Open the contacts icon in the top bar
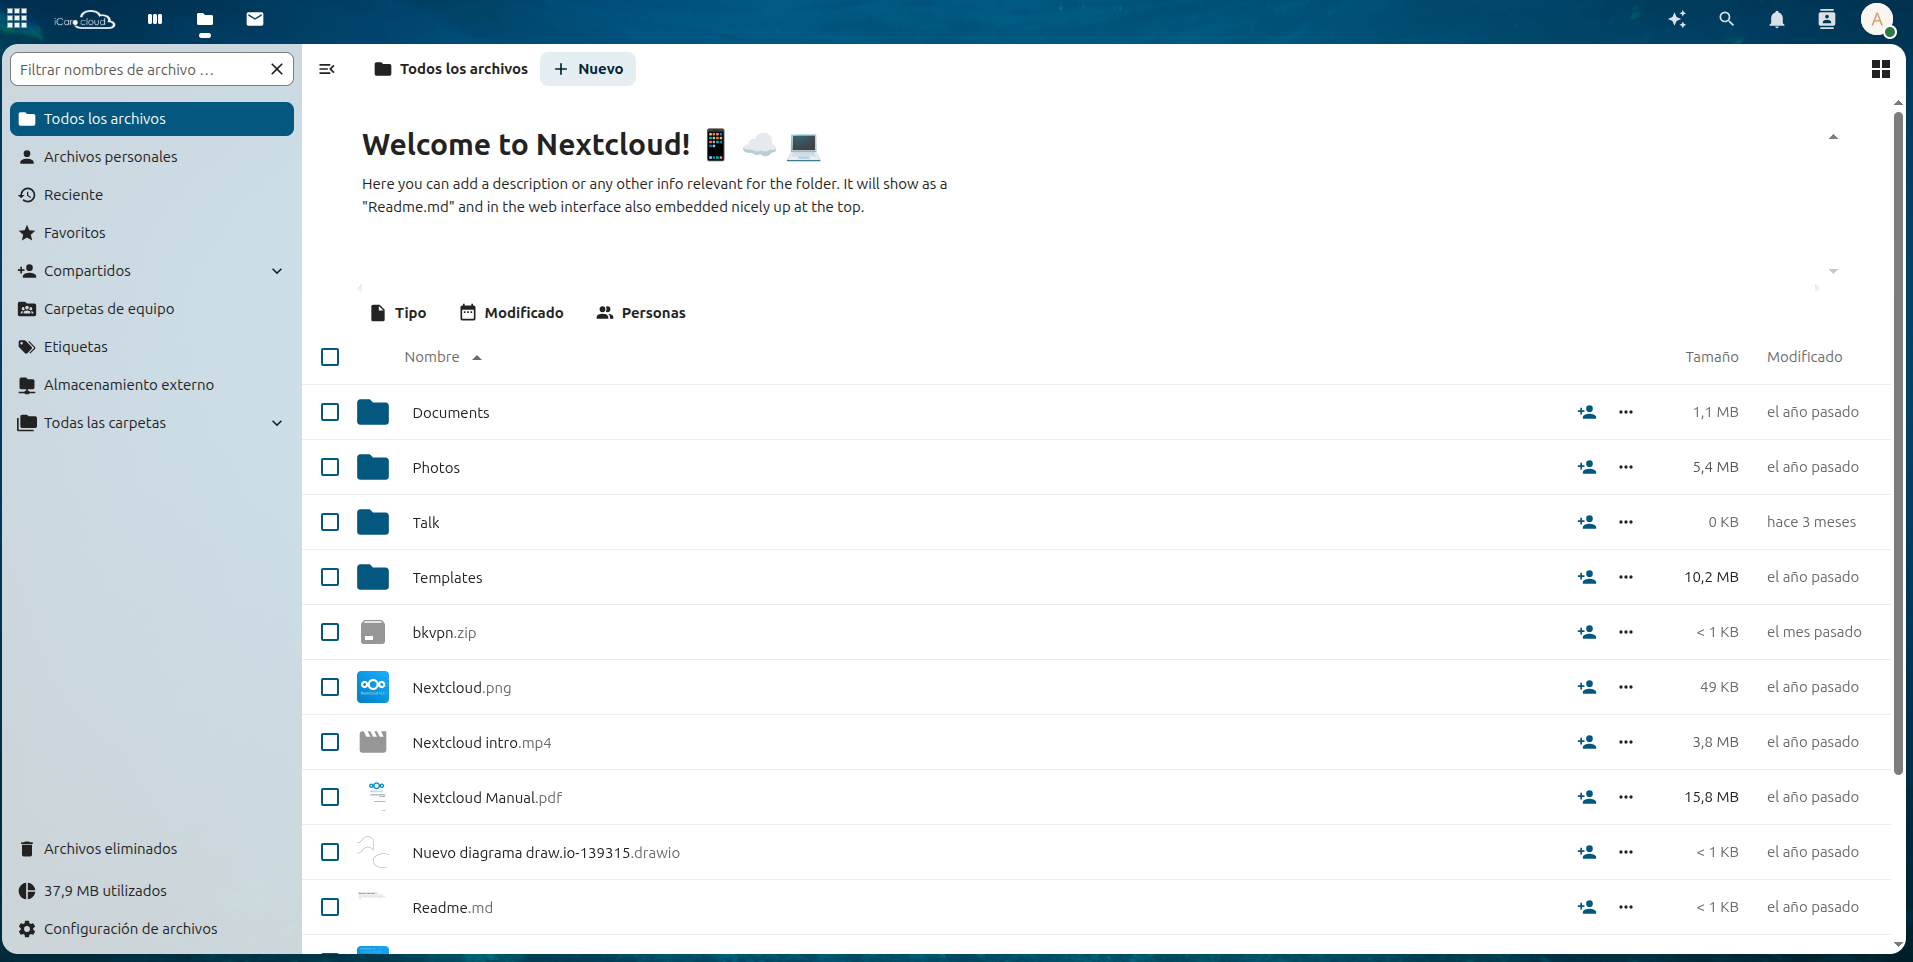Viewport: 1913px width, 962px height. pos(1826,19)
